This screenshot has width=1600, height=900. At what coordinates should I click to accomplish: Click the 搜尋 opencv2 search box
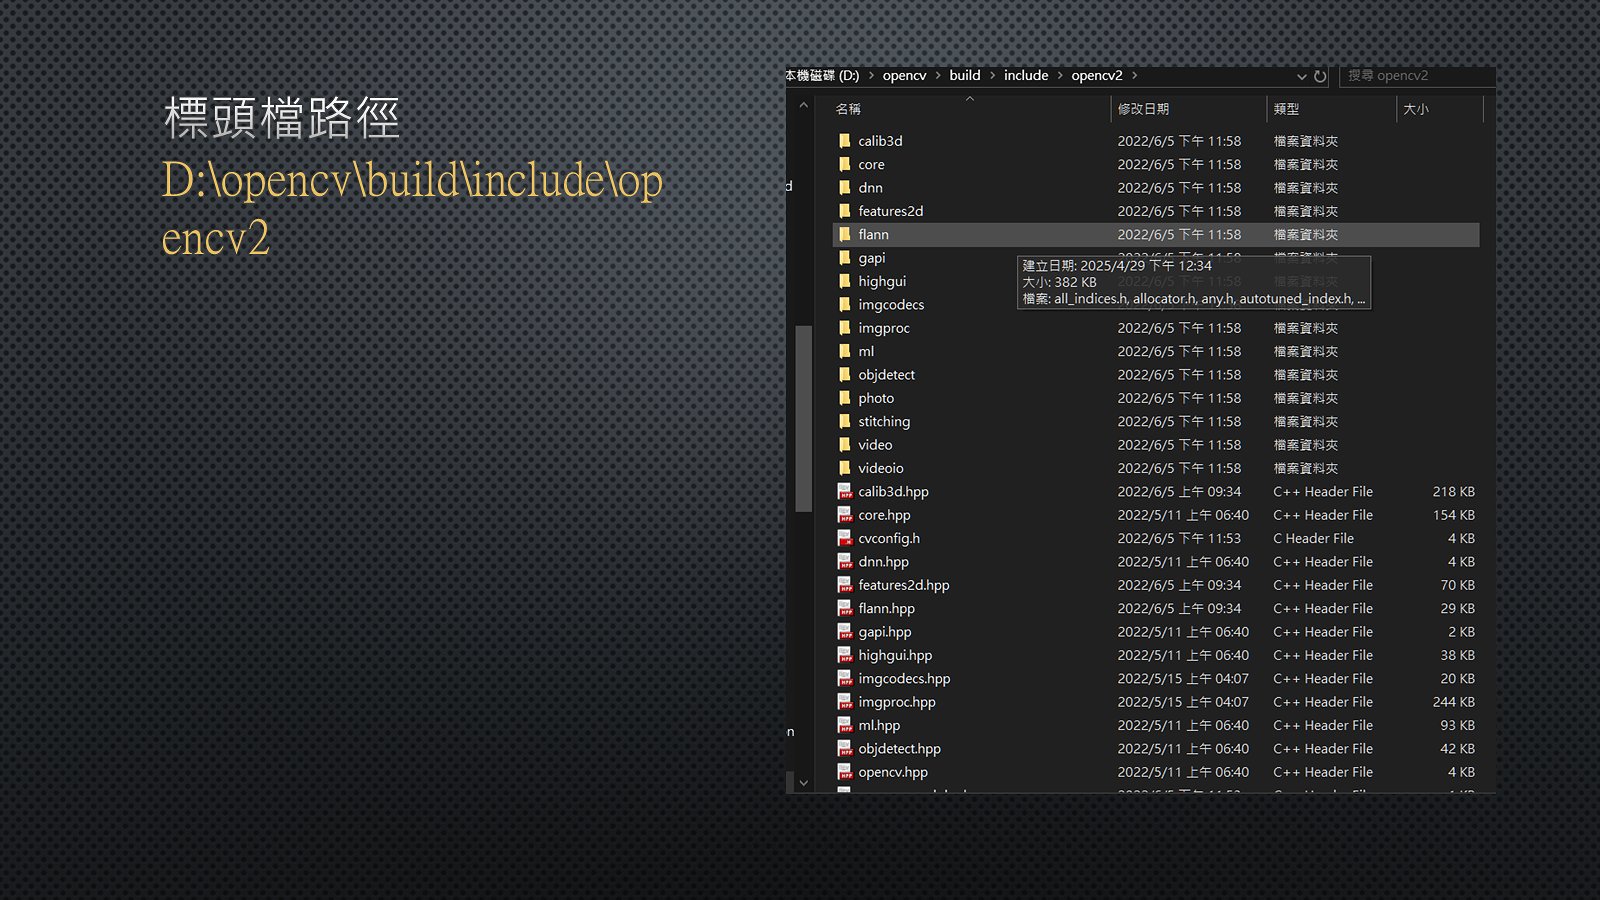pos(1416,76)
